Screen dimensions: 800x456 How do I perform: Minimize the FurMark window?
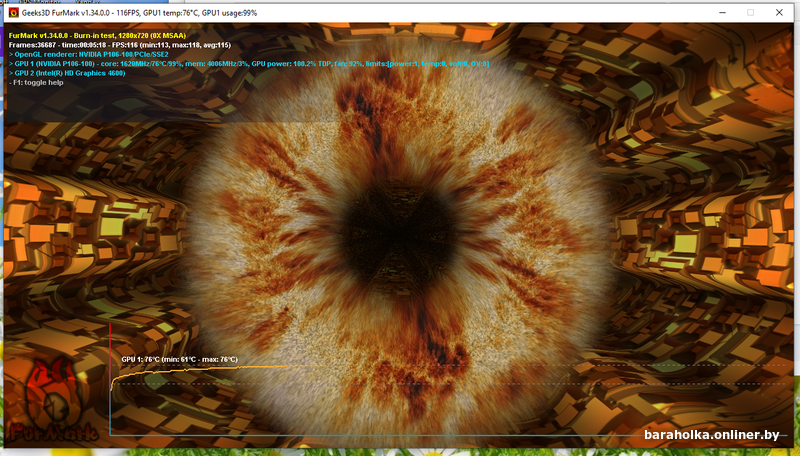point(722,13)
